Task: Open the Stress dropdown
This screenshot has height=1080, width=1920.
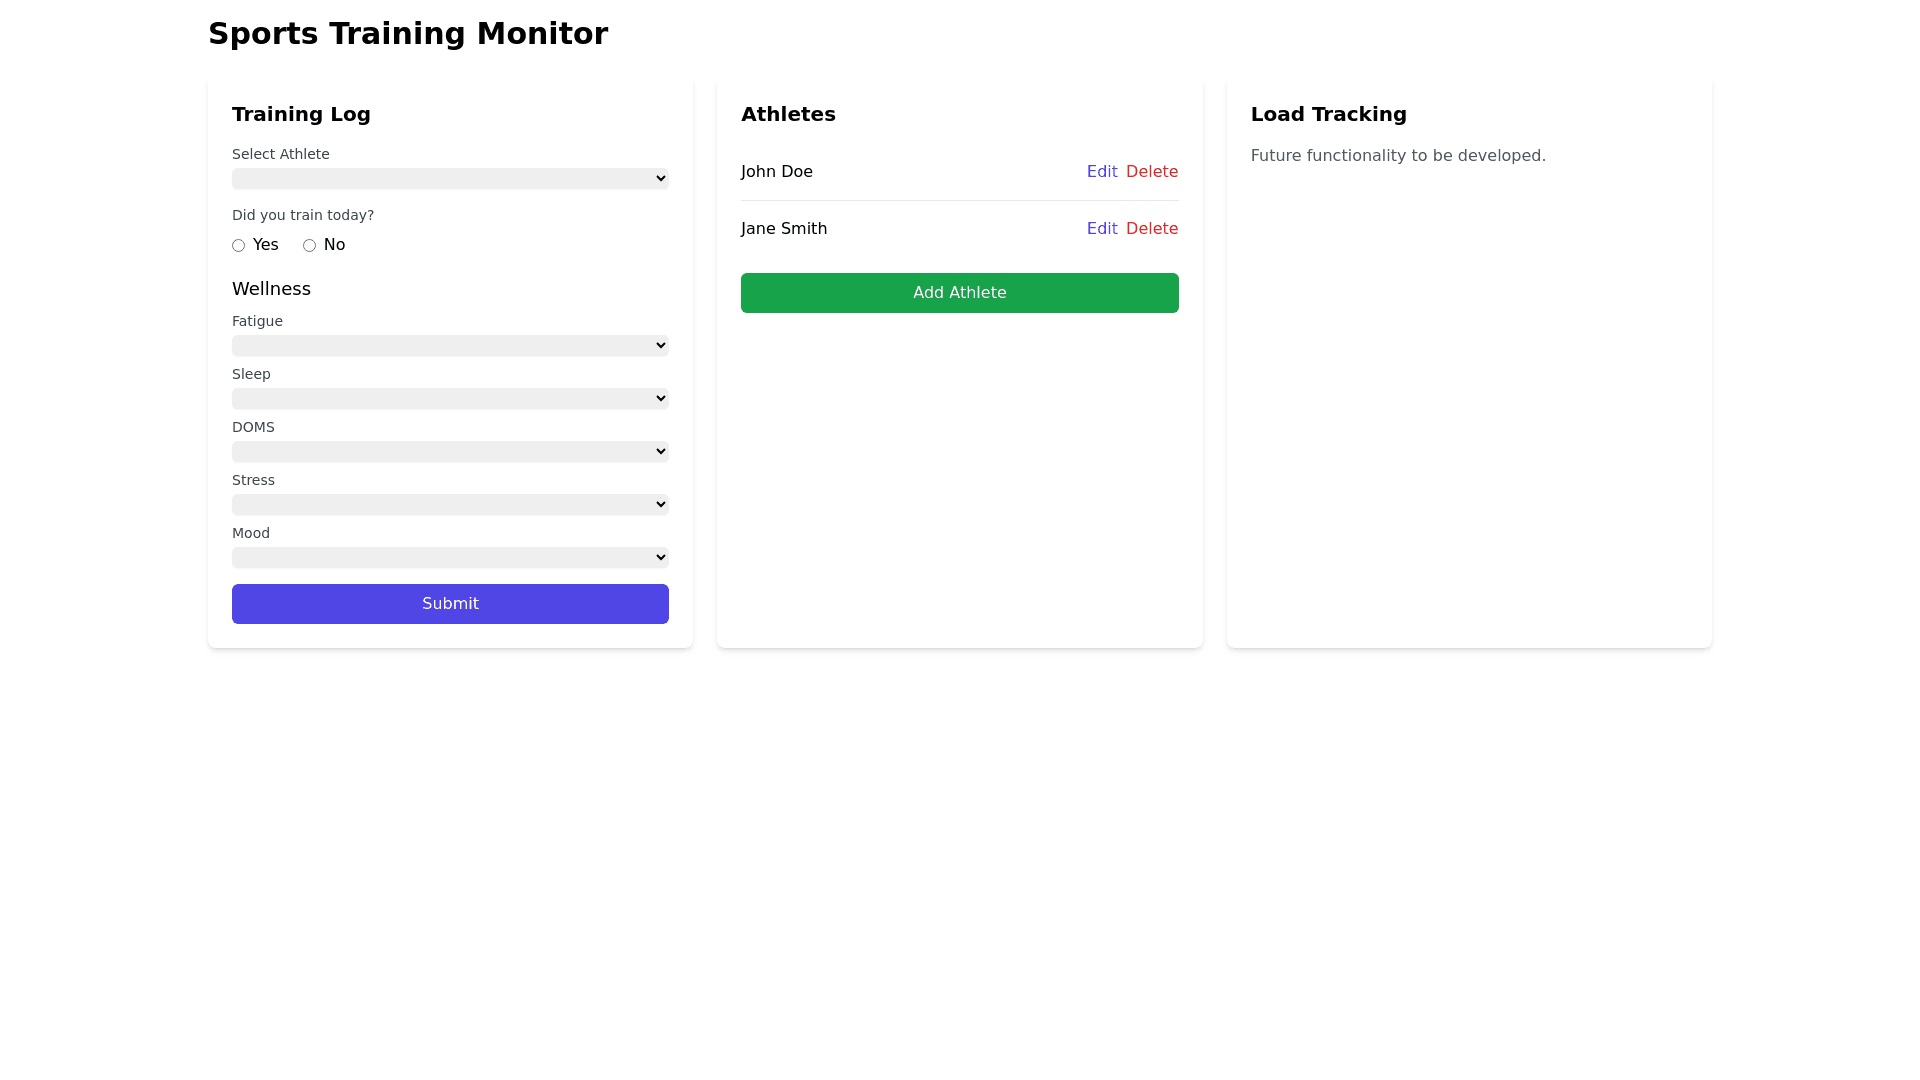Action: click(x=450, y=504)
